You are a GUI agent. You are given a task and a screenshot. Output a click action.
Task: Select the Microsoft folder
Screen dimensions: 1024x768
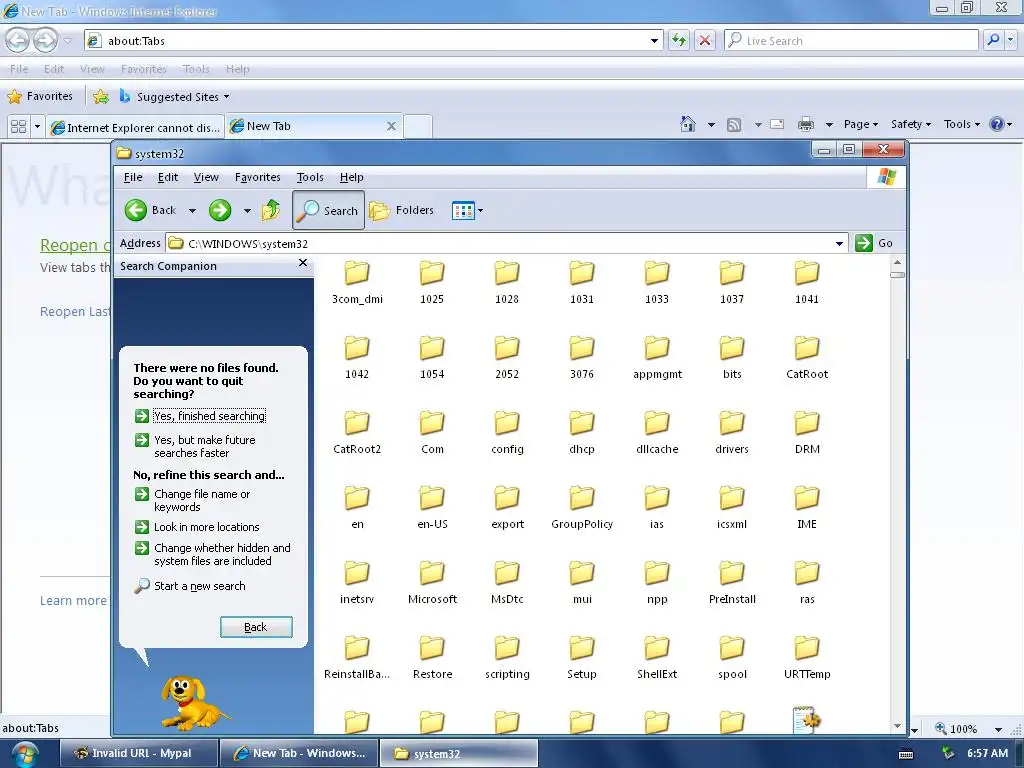[432, 582]
